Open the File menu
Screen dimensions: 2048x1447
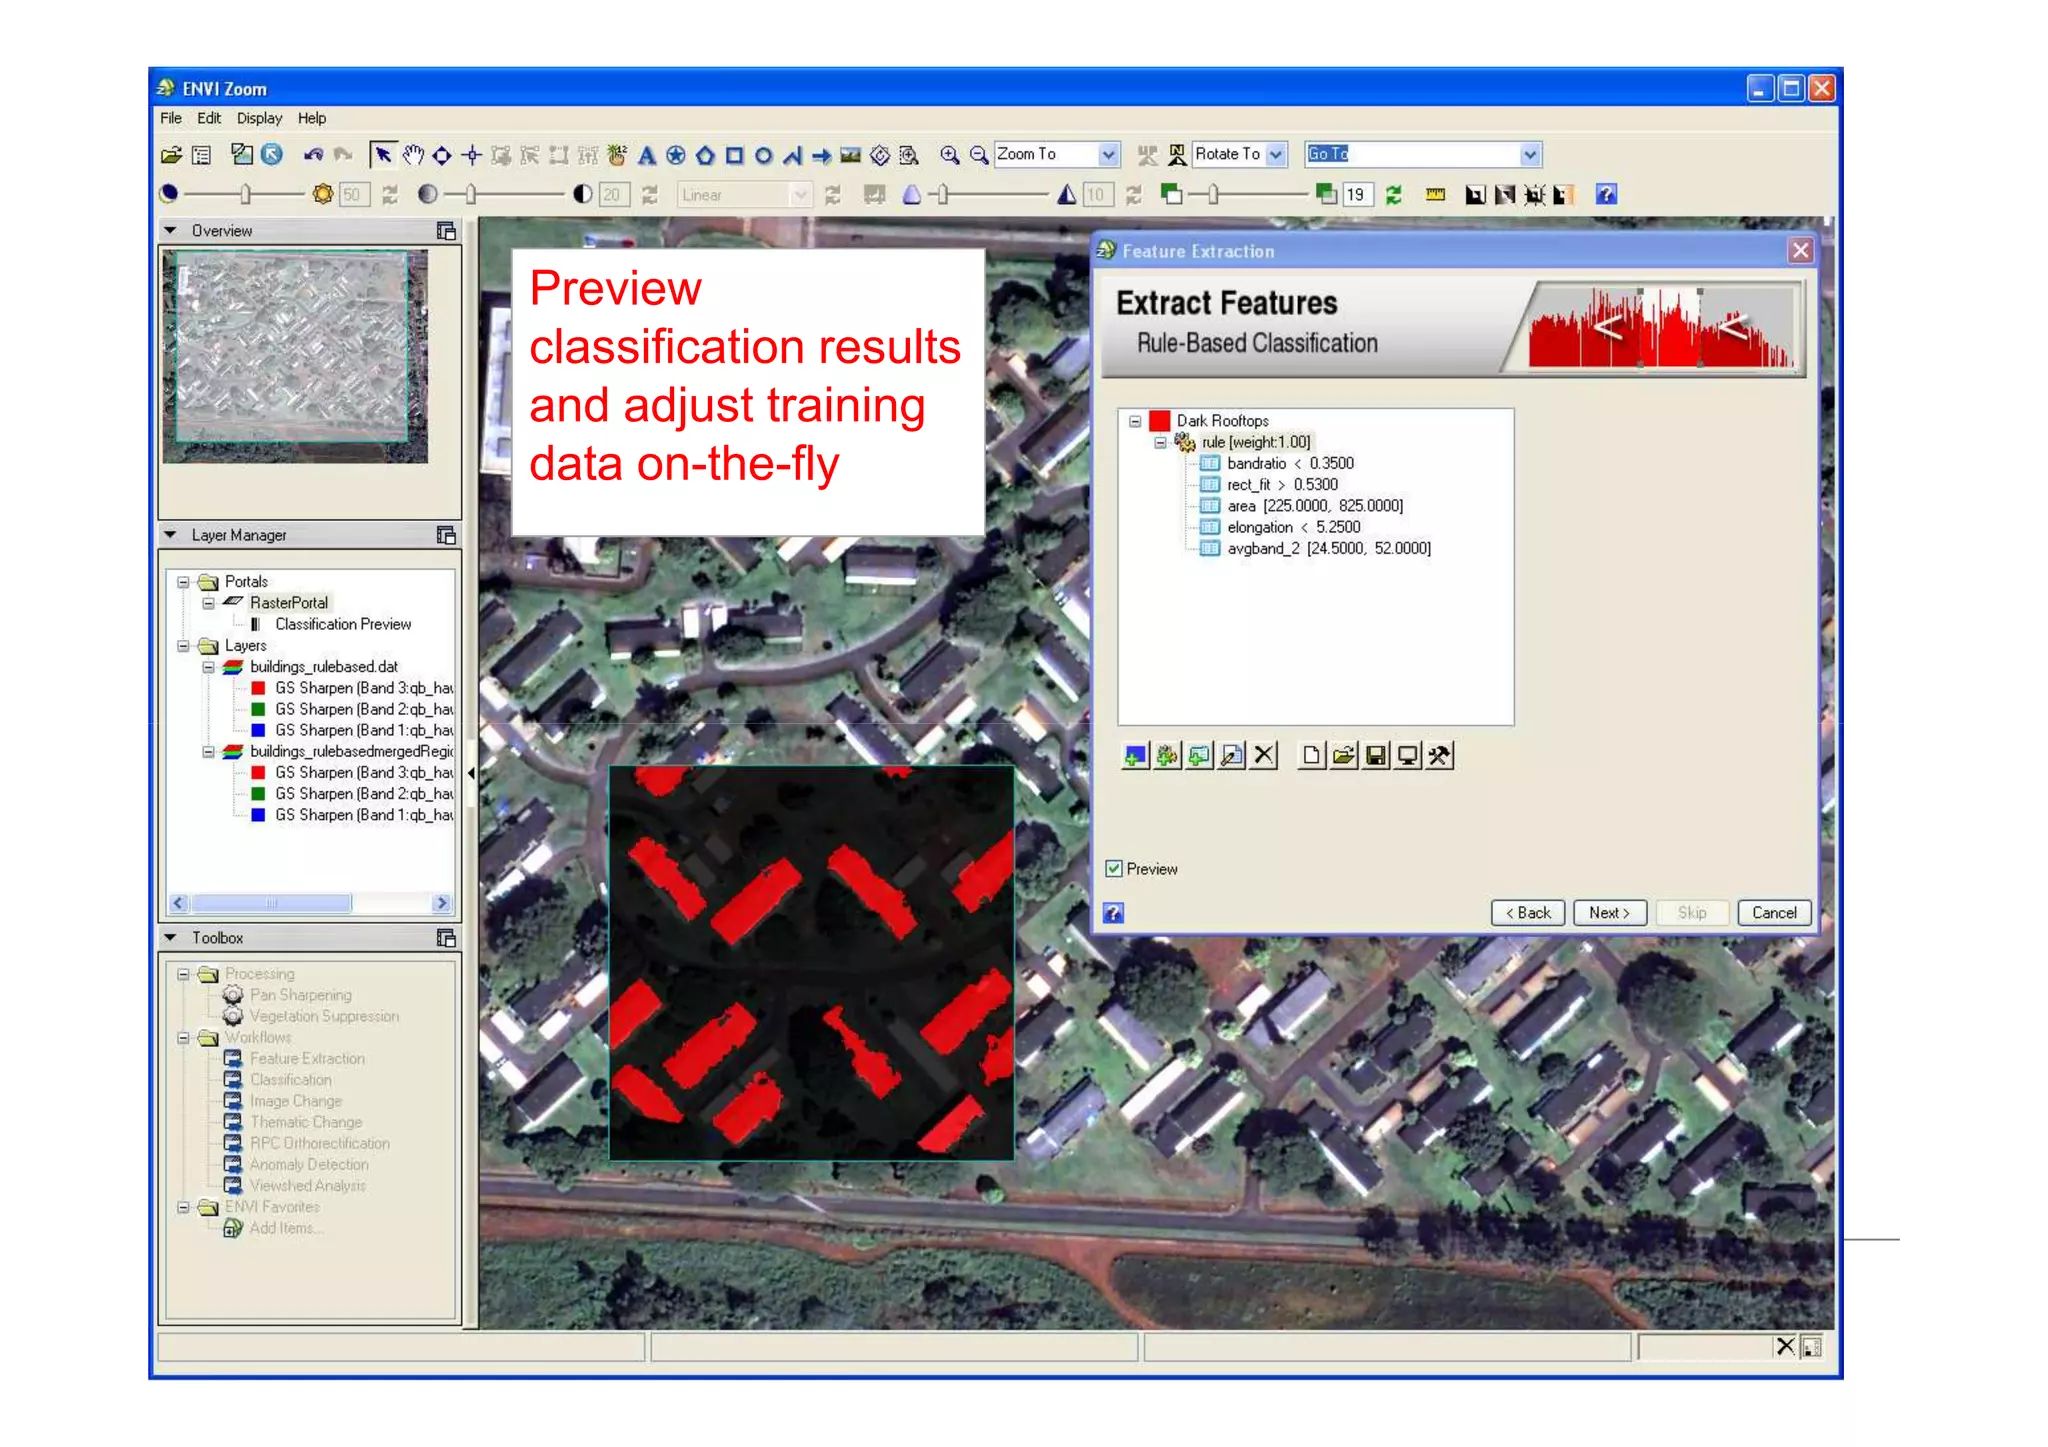pos(171,118)
